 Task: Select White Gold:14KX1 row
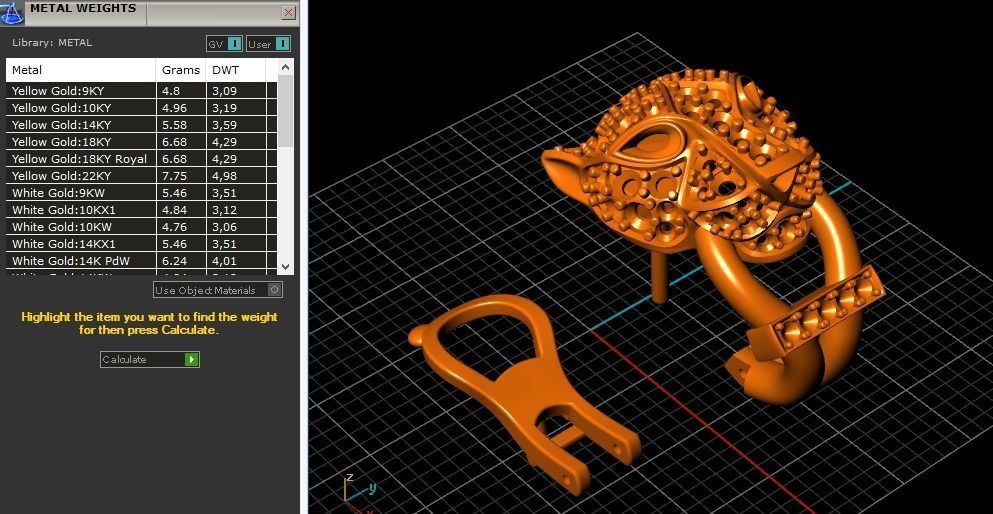click(x=142, y=244)
